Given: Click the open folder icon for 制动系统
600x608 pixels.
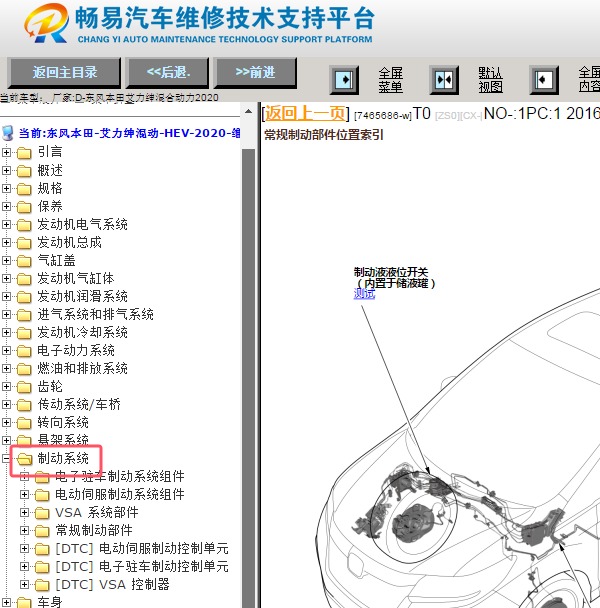Looking at the screenshot, I should (x=25, y=458).
